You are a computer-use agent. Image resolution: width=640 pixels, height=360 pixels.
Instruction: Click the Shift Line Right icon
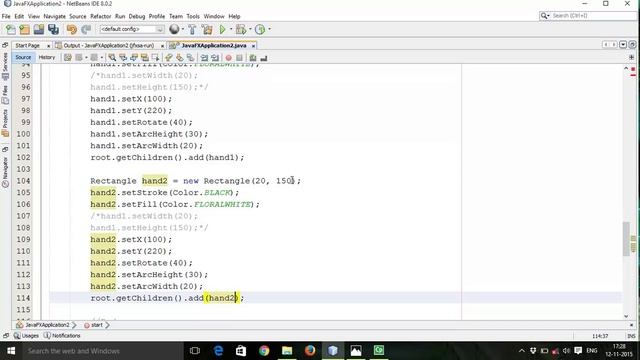(x=215, y=58)
